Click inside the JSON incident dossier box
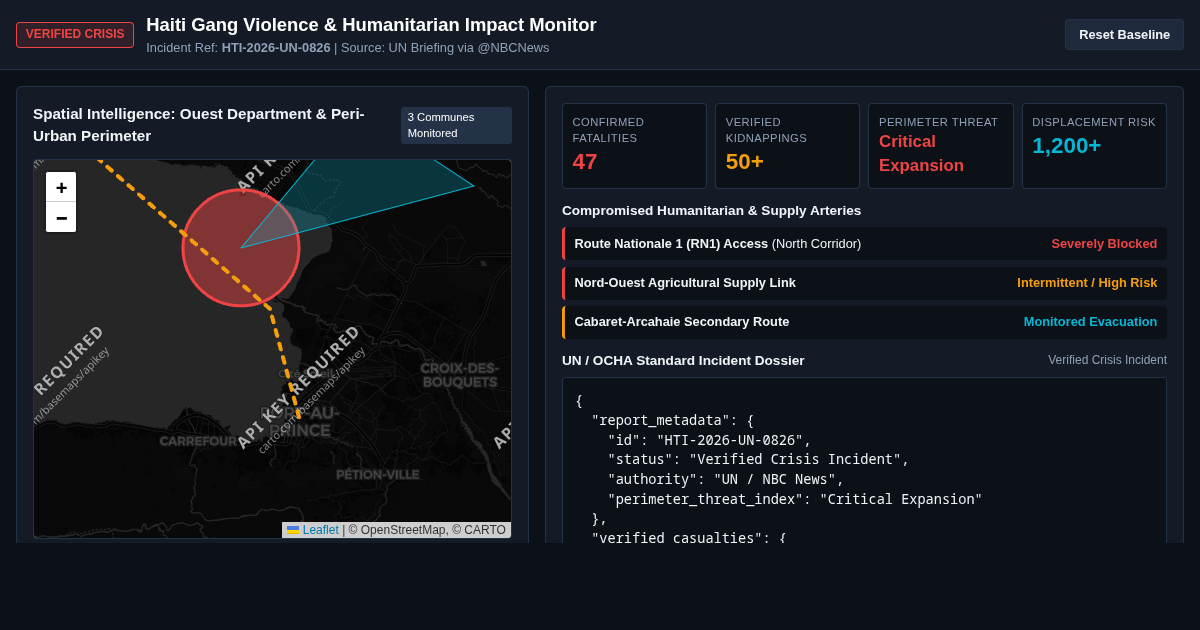The height and width of the screenshot is (630, 1200). click(x=864, y=460)
